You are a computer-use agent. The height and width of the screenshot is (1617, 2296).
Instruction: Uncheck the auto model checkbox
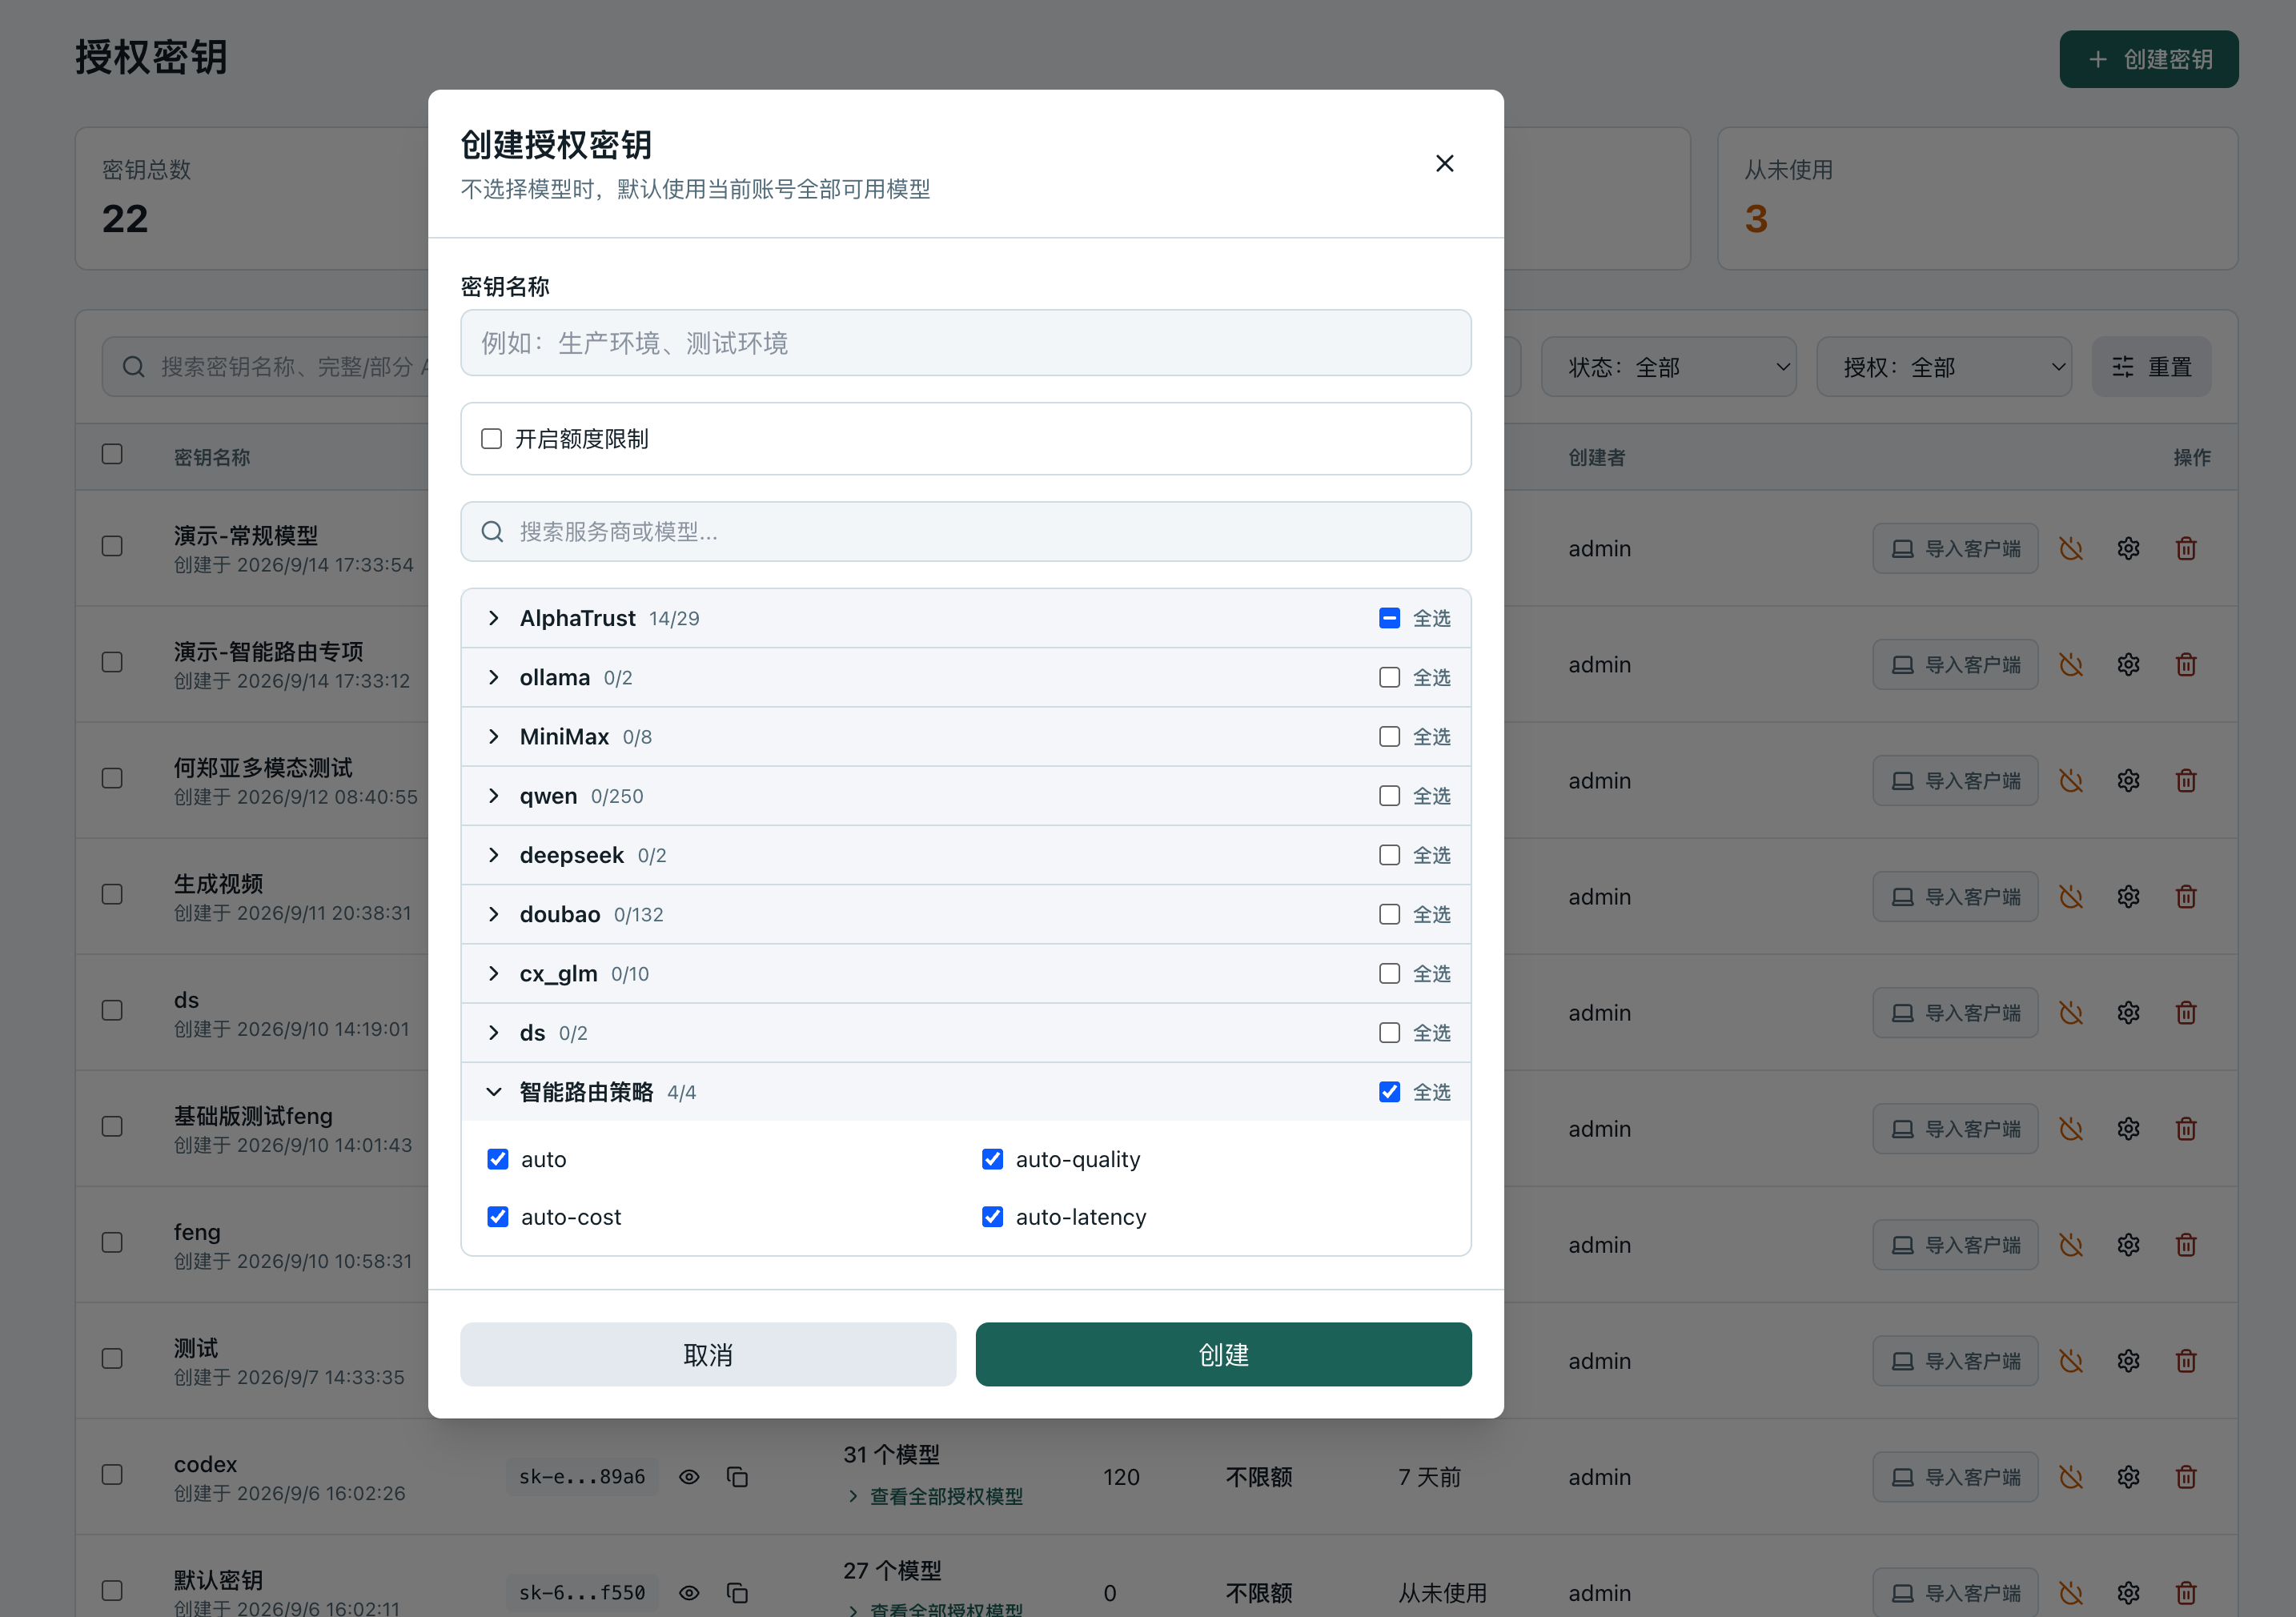[x=497, y=1158]
